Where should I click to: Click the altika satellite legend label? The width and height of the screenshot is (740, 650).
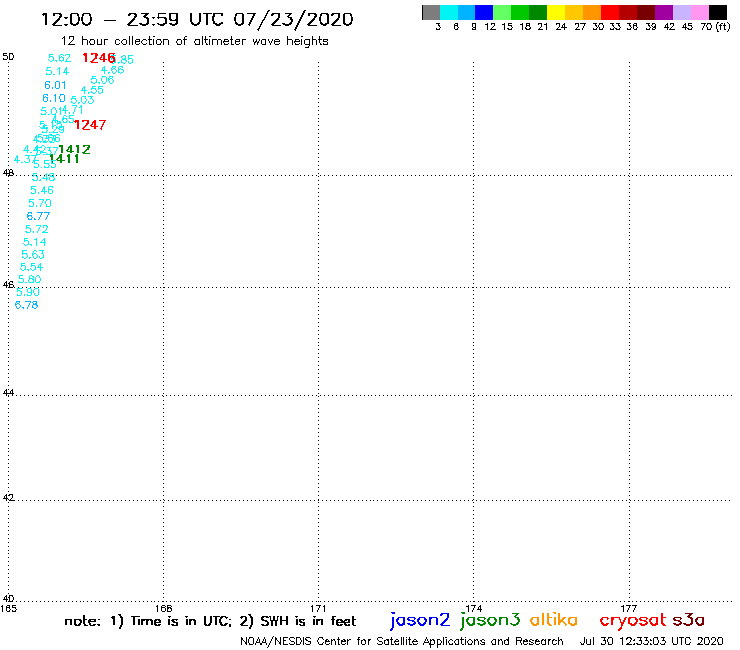pyautogui.click(x=554, y=619)
